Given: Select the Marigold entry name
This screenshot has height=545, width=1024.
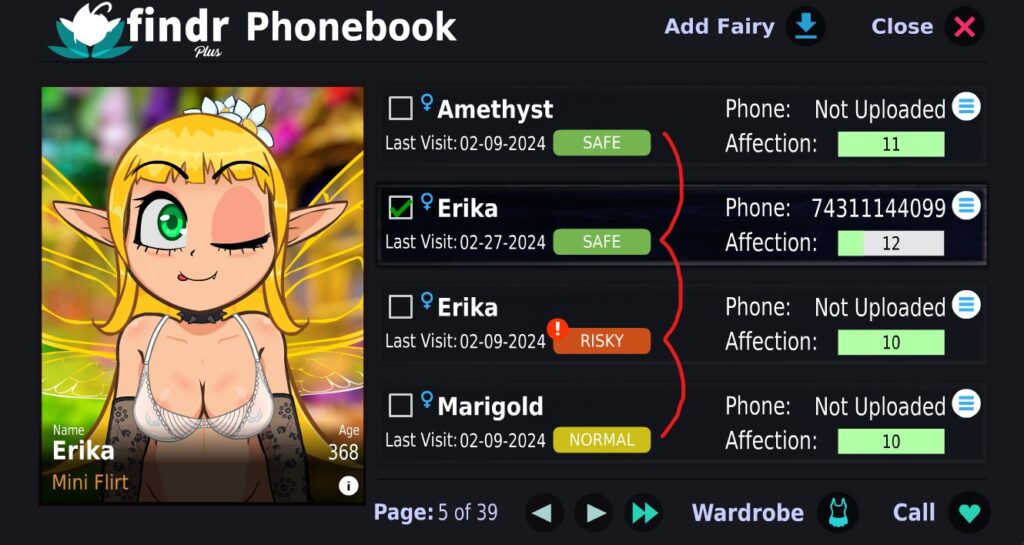Looking at the screenshot, I should 490,406.
